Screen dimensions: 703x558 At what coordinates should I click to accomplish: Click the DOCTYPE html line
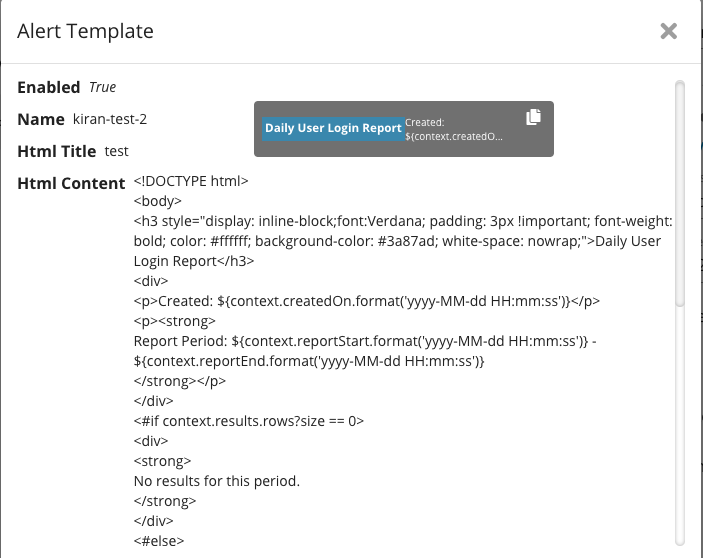click(191, 182)
